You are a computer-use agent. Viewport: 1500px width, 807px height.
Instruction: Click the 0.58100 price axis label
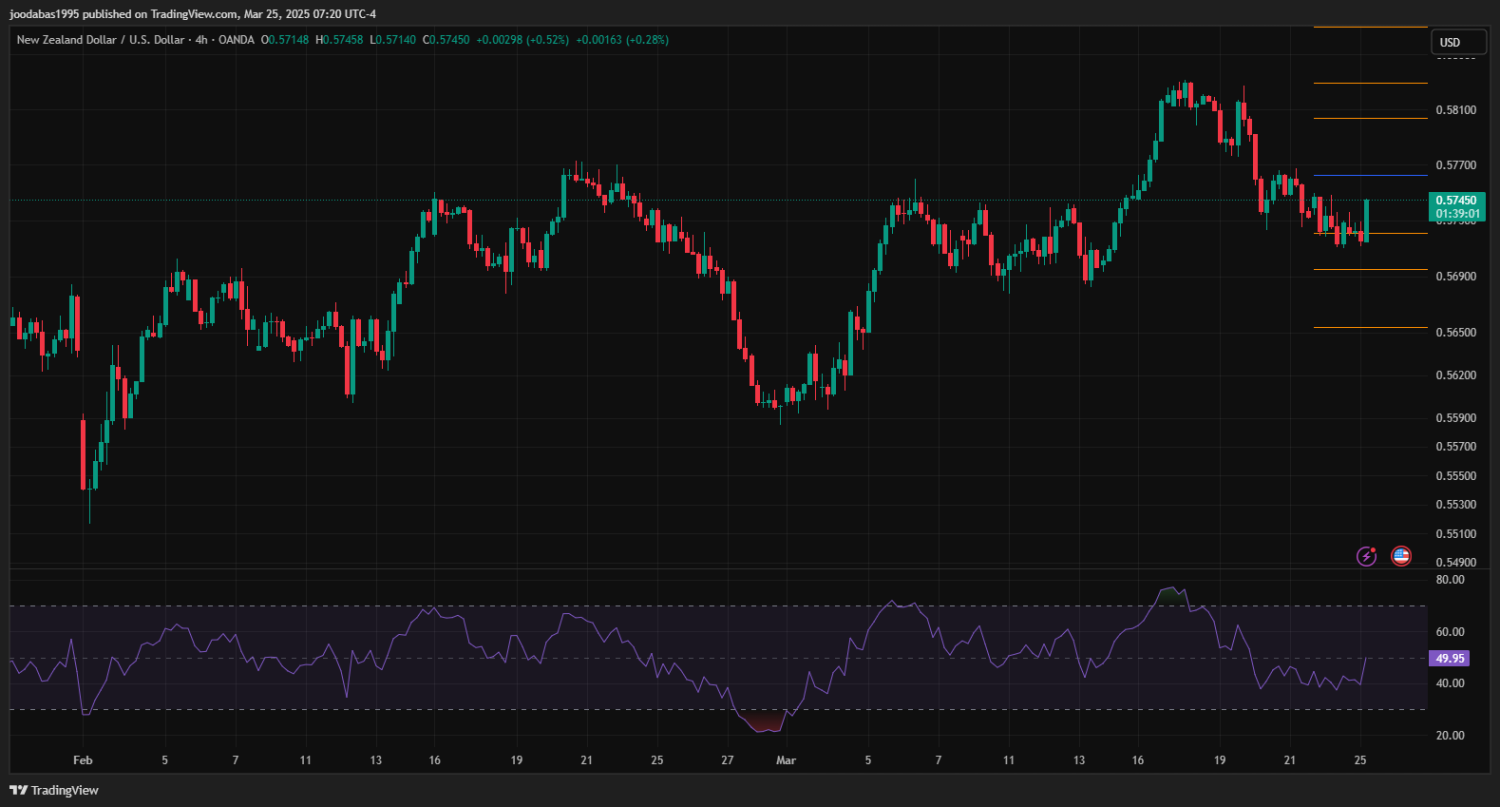1455,109
